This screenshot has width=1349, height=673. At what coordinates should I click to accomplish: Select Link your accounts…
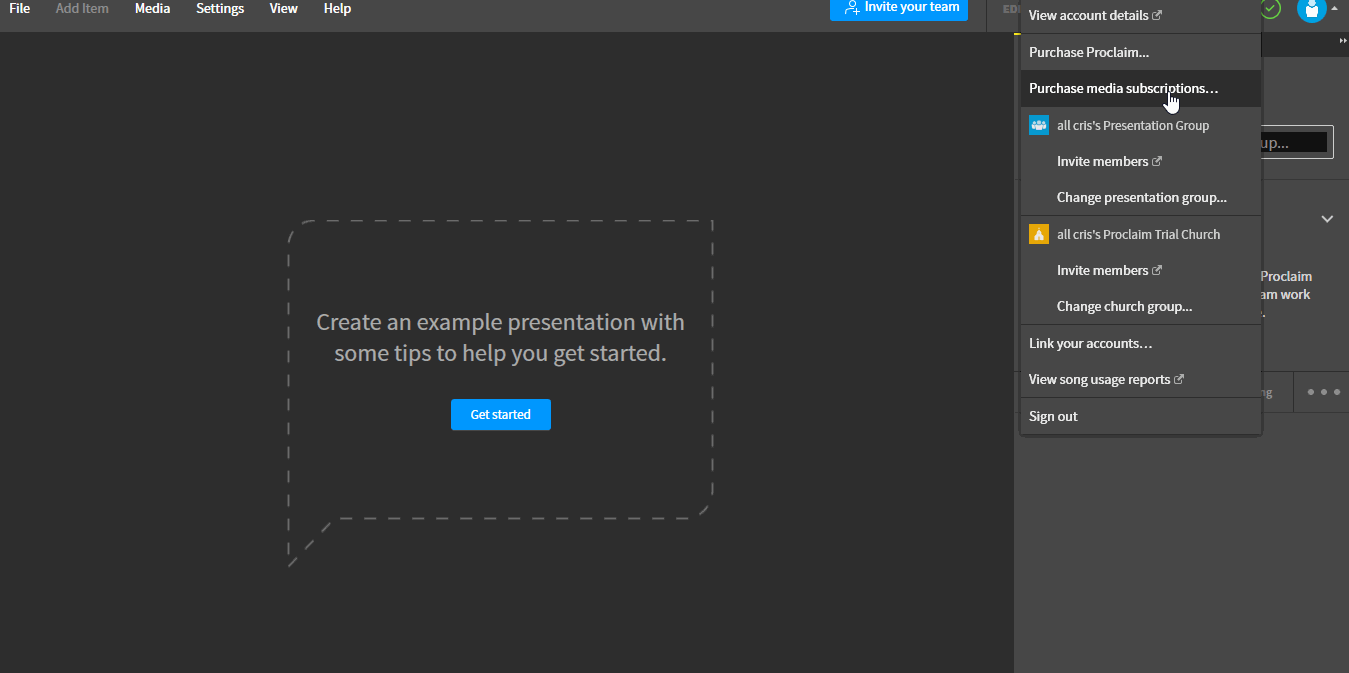pyautogui.click(x=1141, y=343)
